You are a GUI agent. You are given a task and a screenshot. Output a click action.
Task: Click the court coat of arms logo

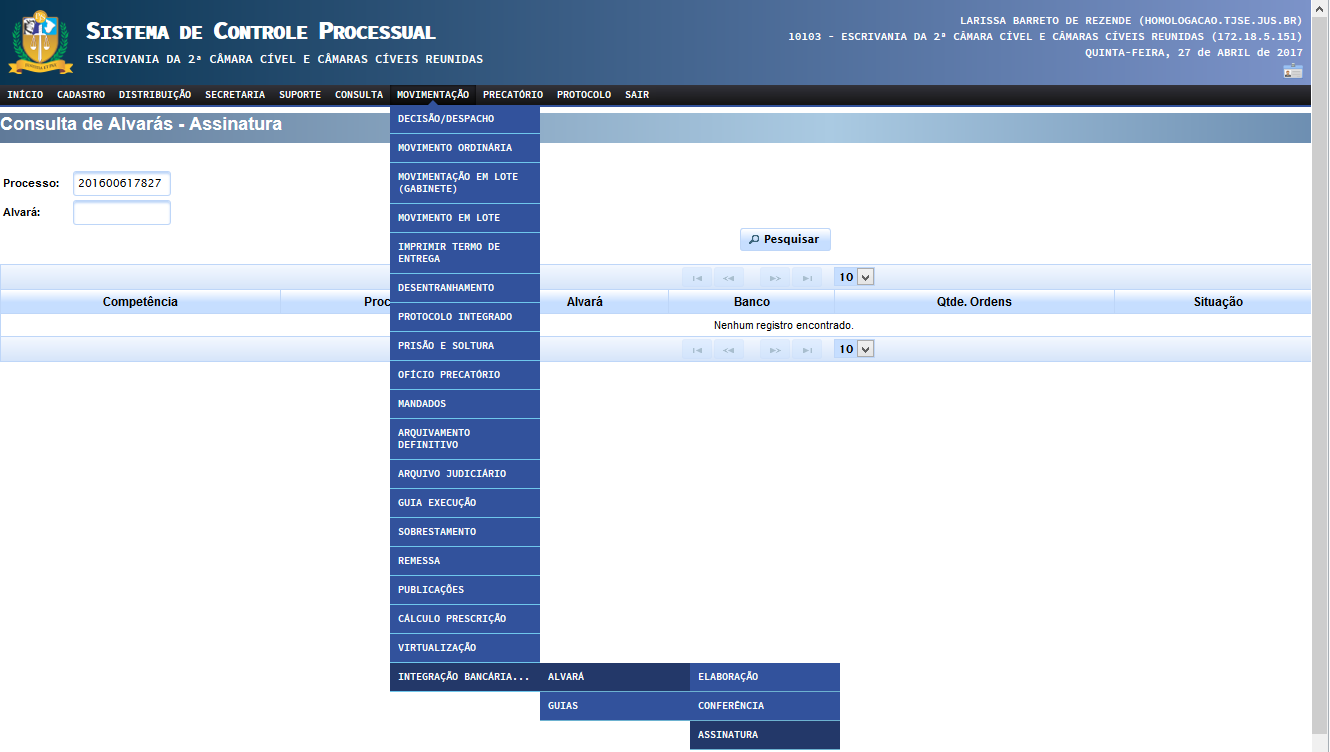coord(40,42)
